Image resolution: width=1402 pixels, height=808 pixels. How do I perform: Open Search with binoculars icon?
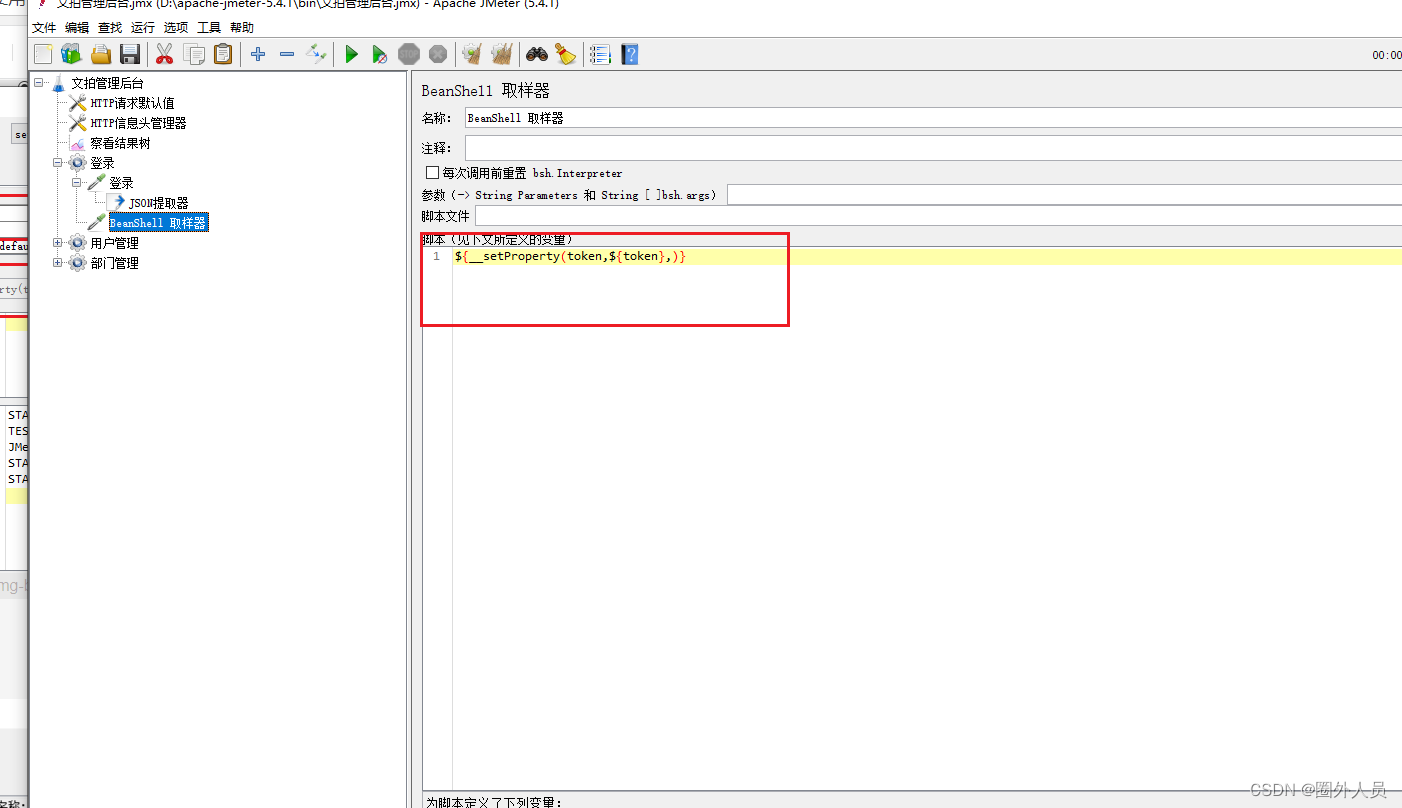point(537,54)
